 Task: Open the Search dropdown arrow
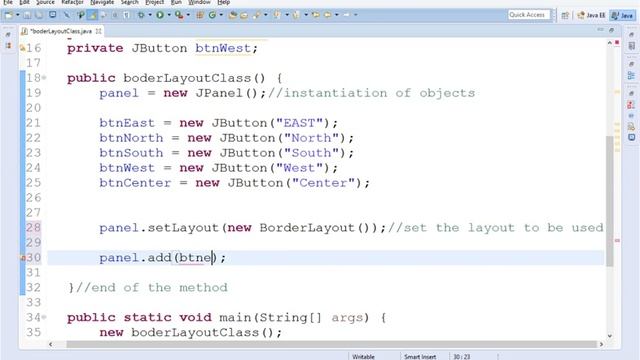point(266,15)
